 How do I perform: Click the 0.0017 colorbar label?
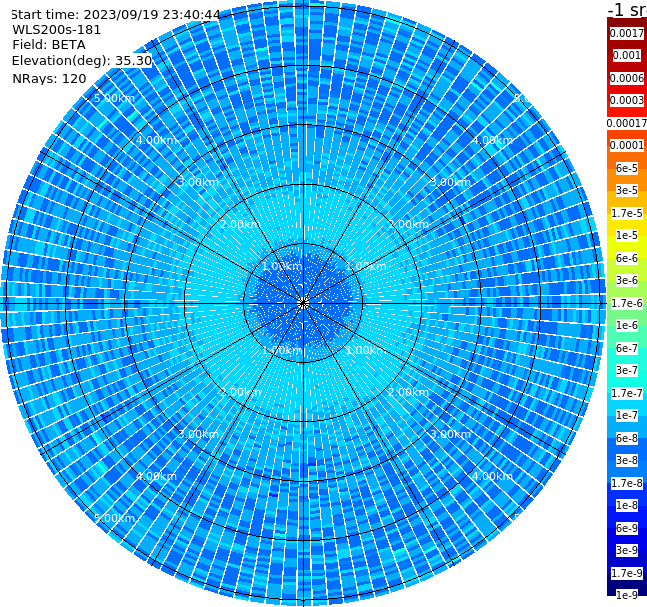point(627,33)
